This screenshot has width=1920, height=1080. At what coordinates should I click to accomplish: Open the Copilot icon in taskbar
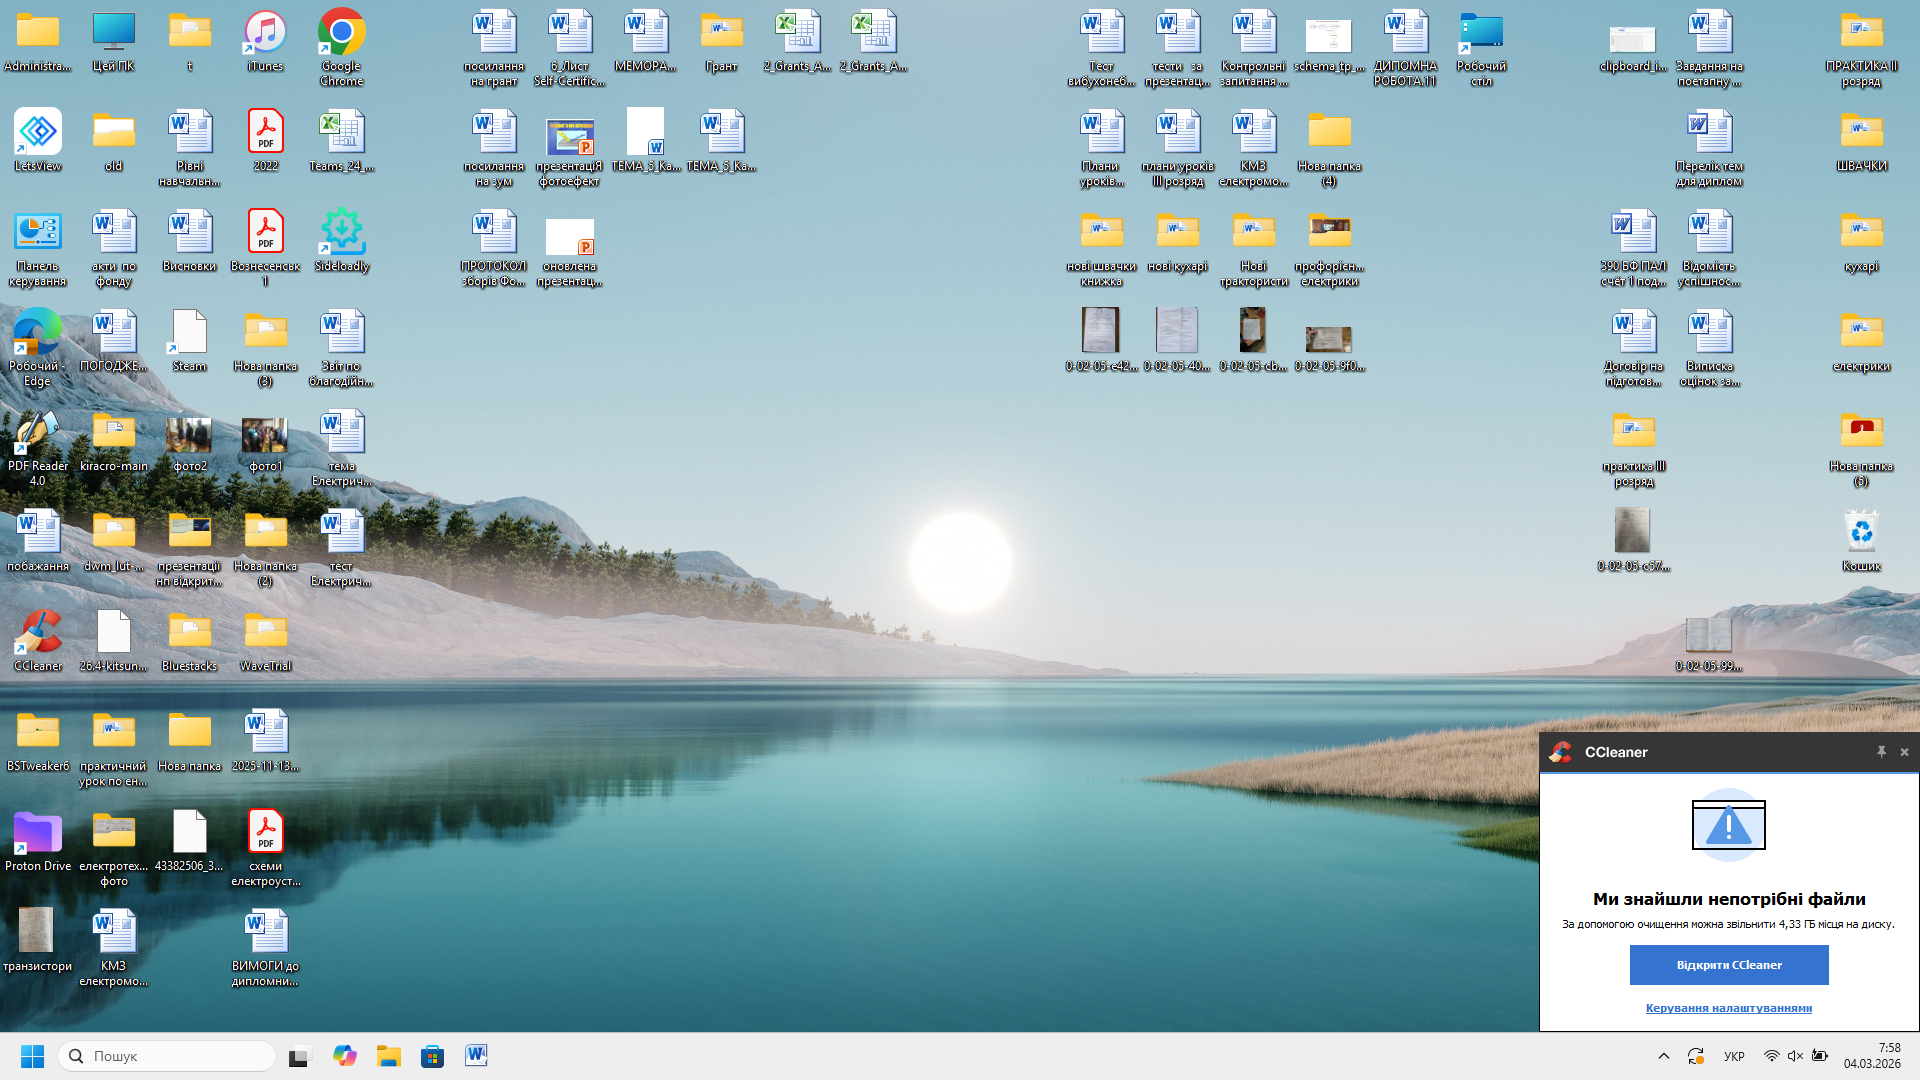[x=345, y=1056]
